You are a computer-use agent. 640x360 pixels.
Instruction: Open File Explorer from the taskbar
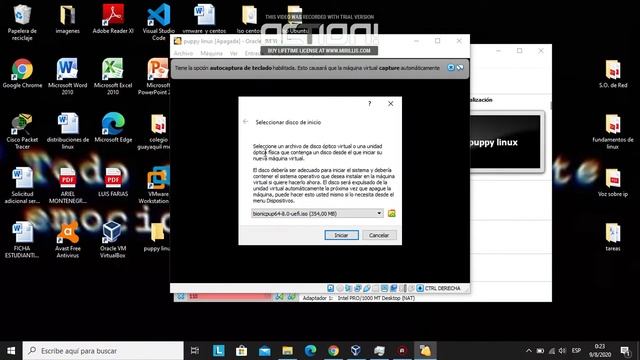(x=287, y=351)
